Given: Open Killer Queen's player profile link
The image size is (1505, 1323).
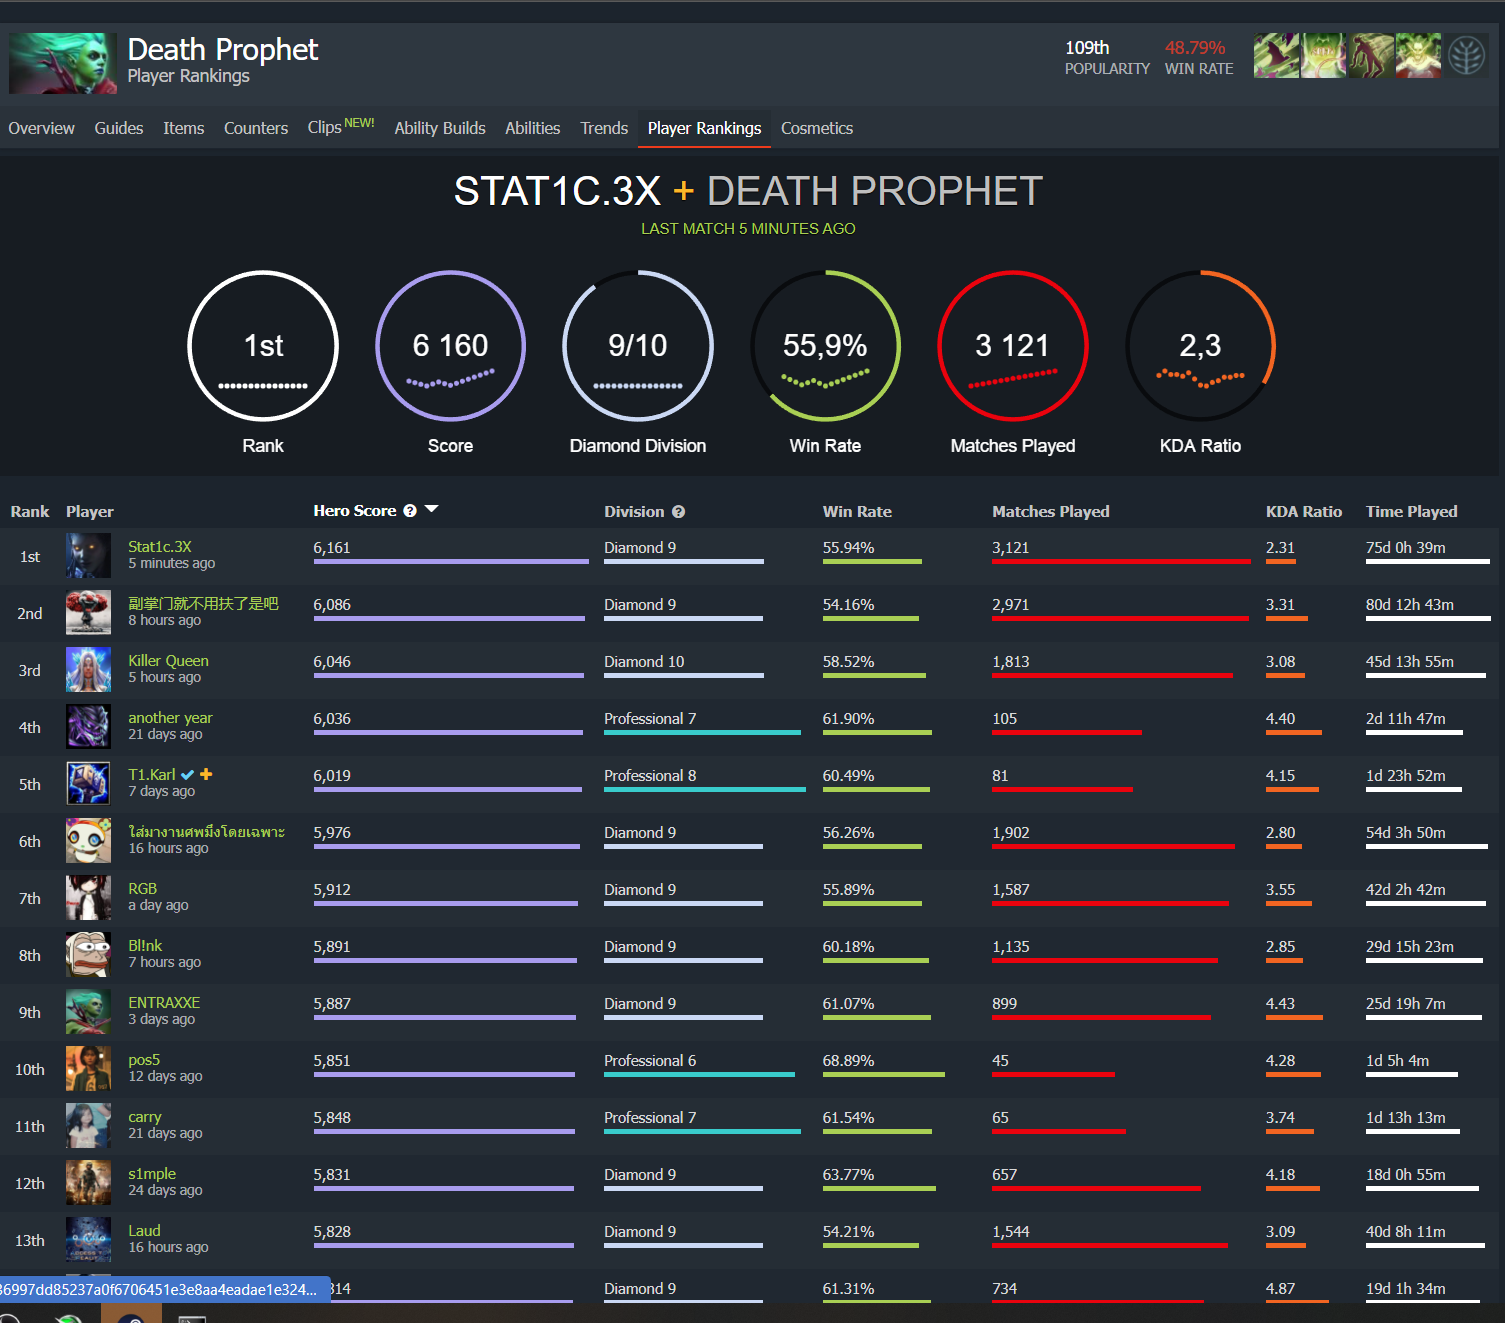Looking at the screenshot, I should coord(168,661).
